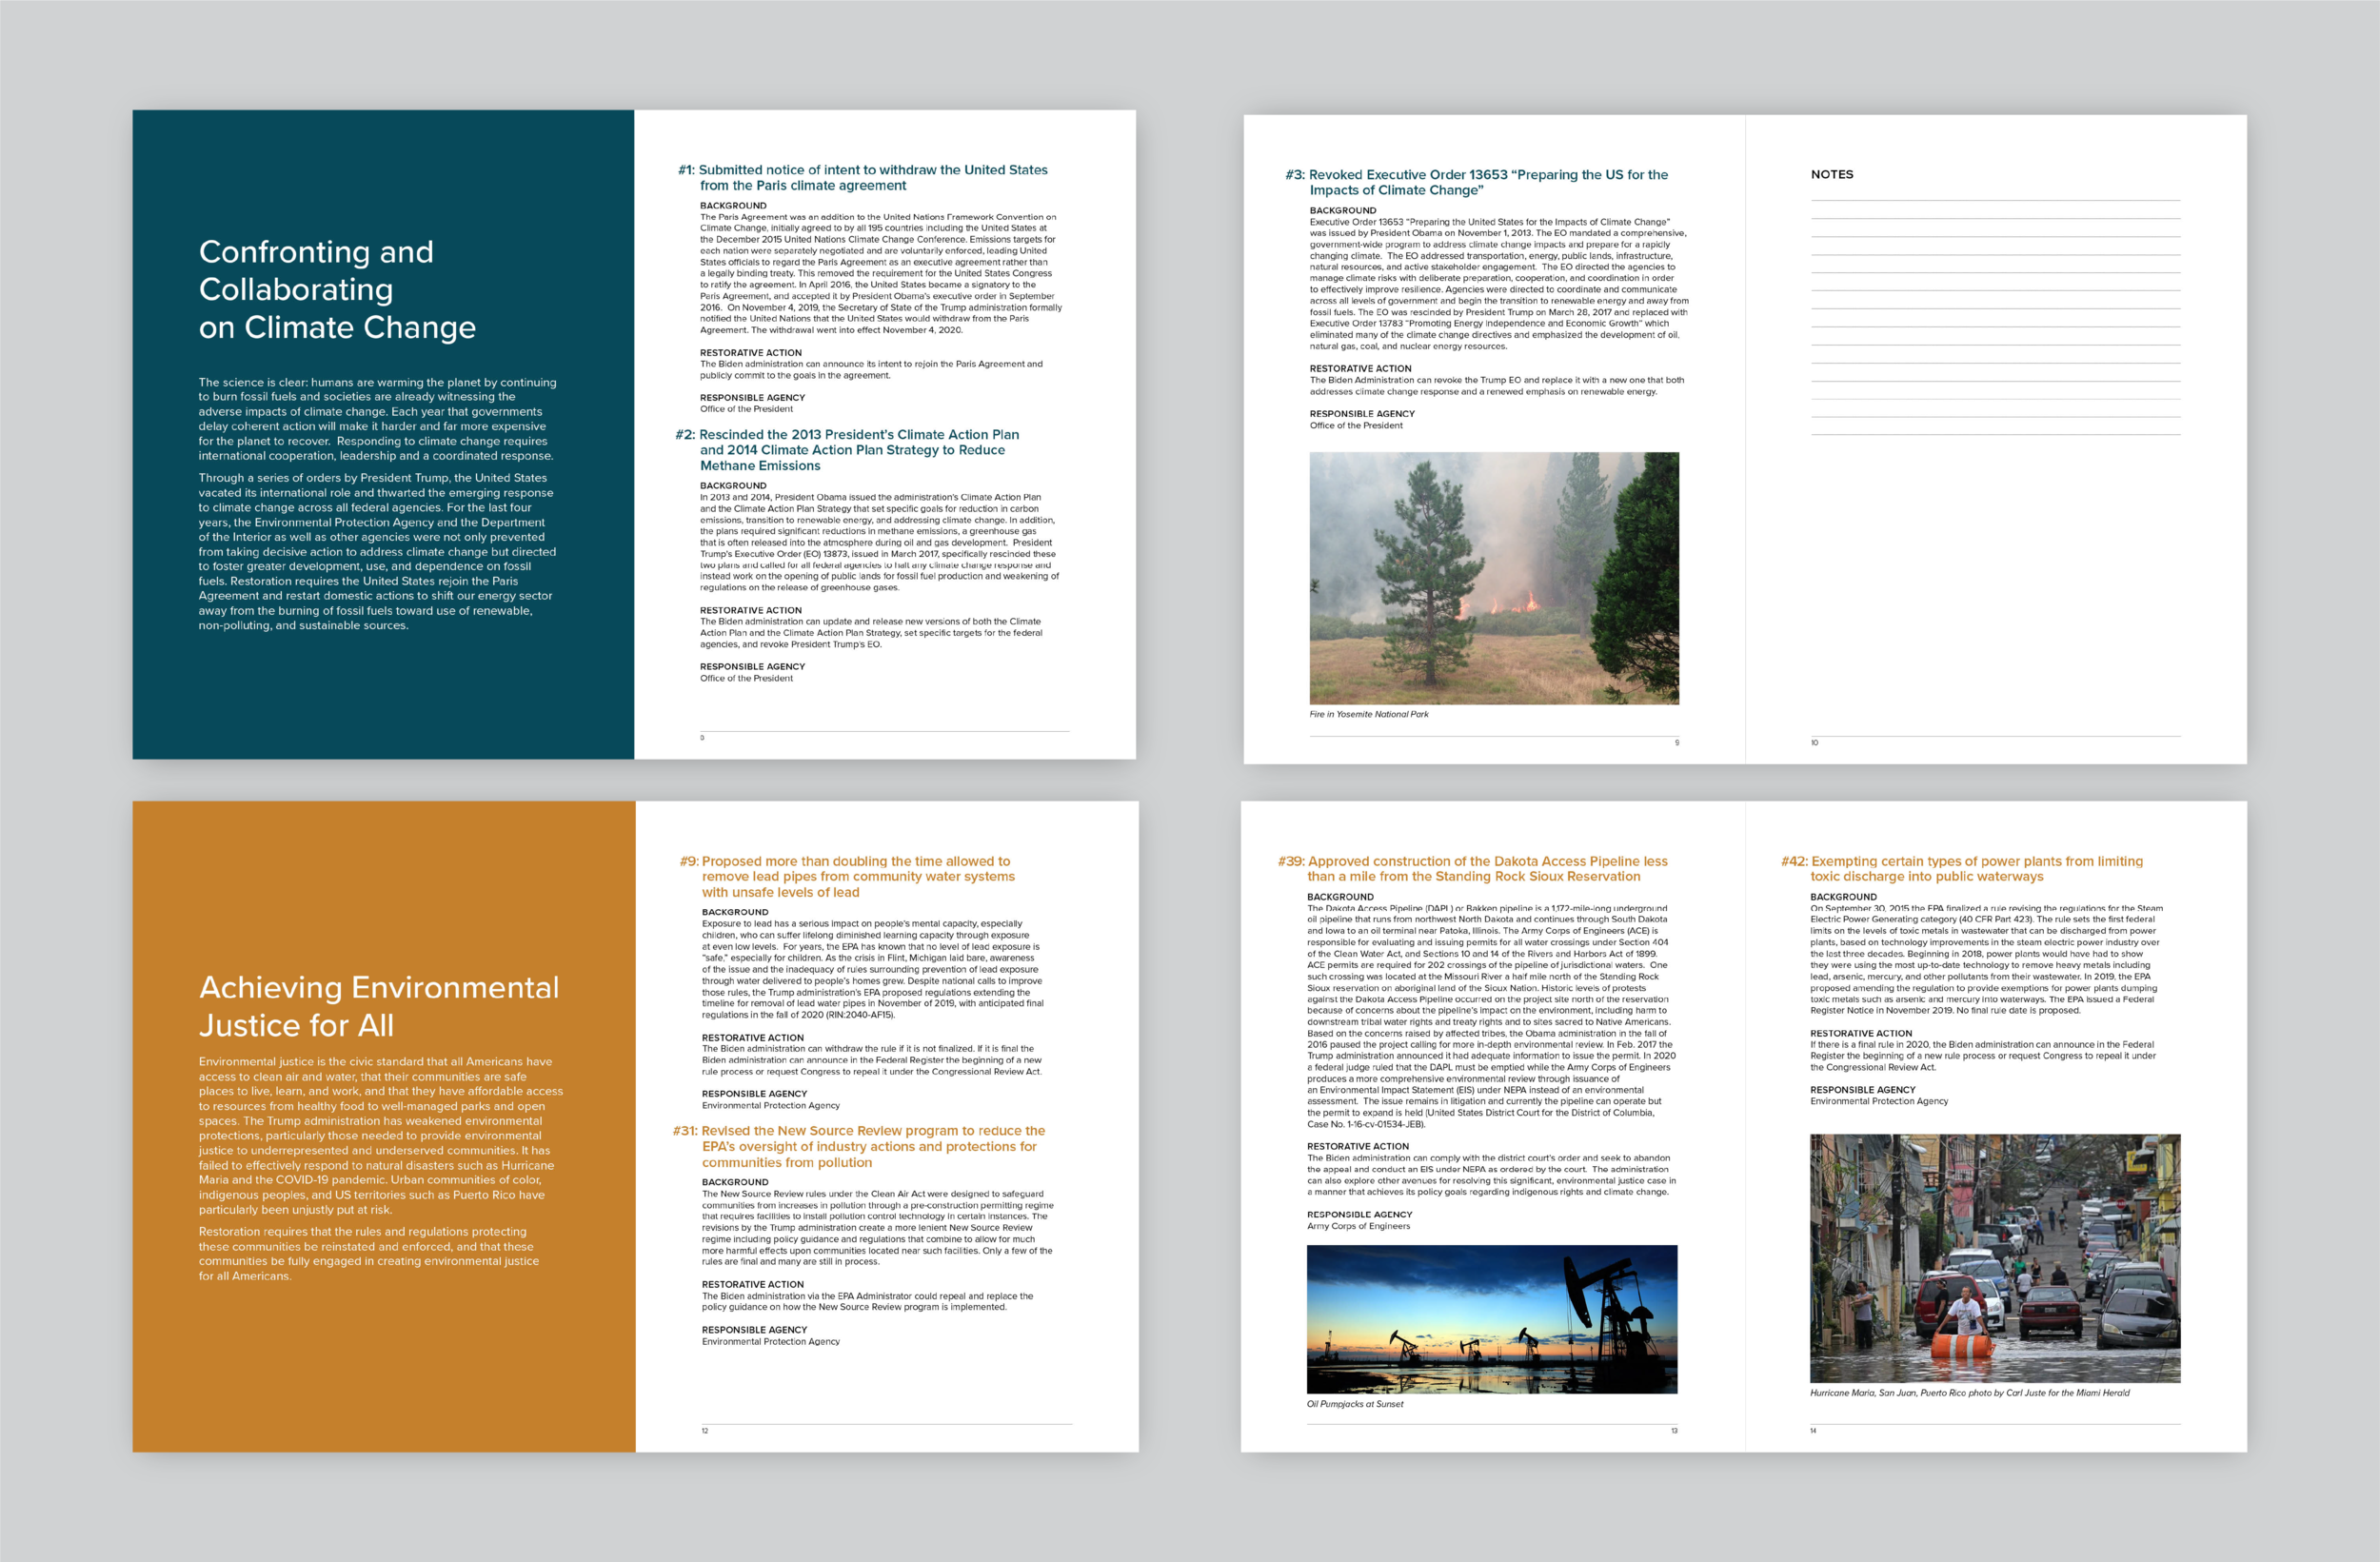2380x1562 pixels.
Task: Click the Oil Pumpjacks at Sunset photo
Action: [1491, 1318]
